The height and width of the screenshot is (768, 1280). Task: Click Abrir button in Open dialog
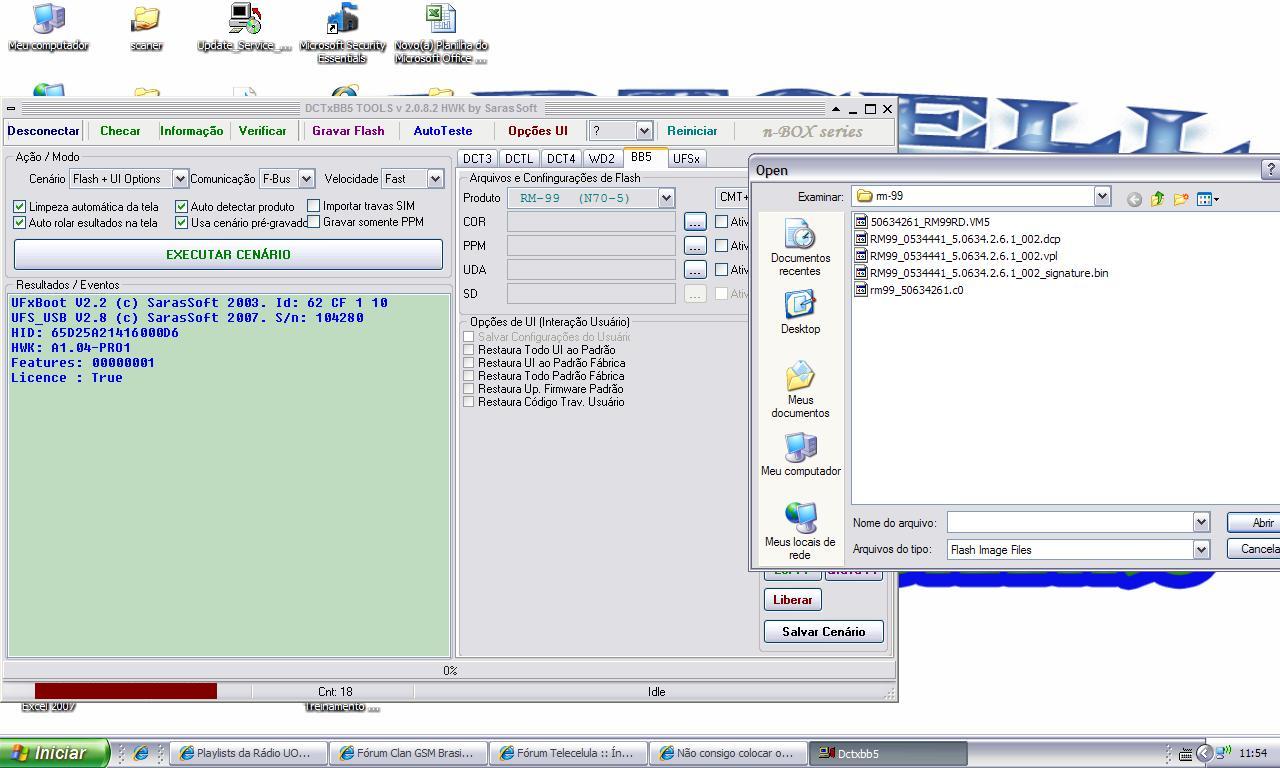[x=1254, y=522]
